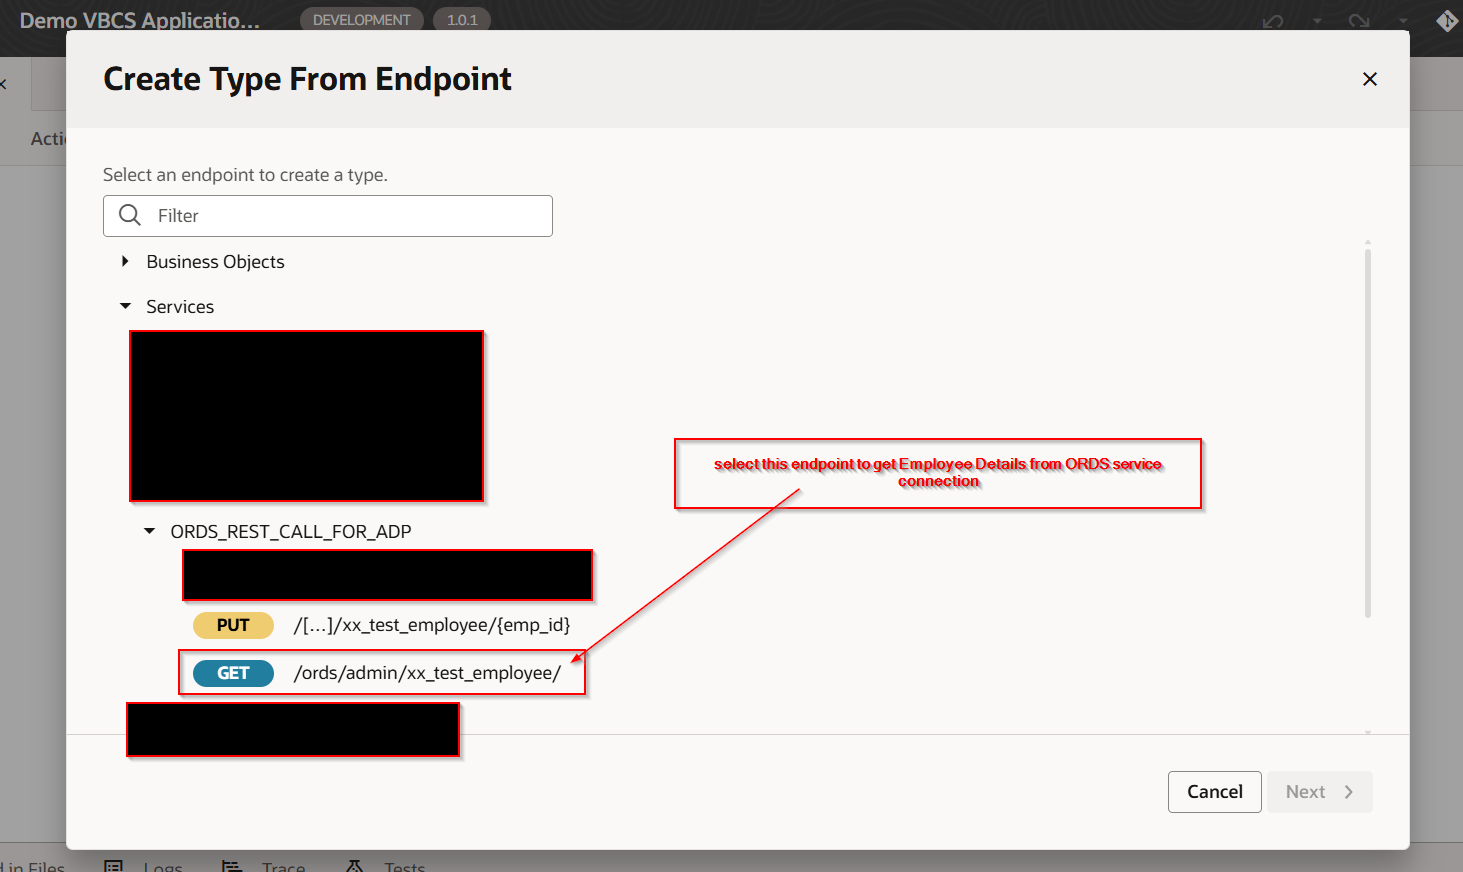The image size is (1463, 872).
Task: Close the Create Type From Endpoint dialog
Action: (1369, 79)
